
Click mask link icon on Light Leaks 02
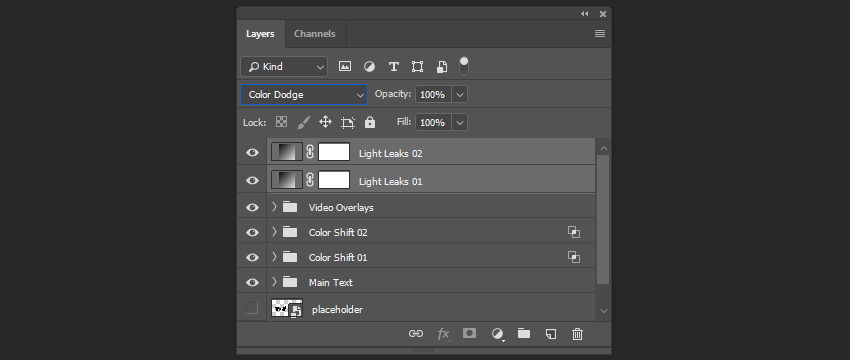point(310,152)
